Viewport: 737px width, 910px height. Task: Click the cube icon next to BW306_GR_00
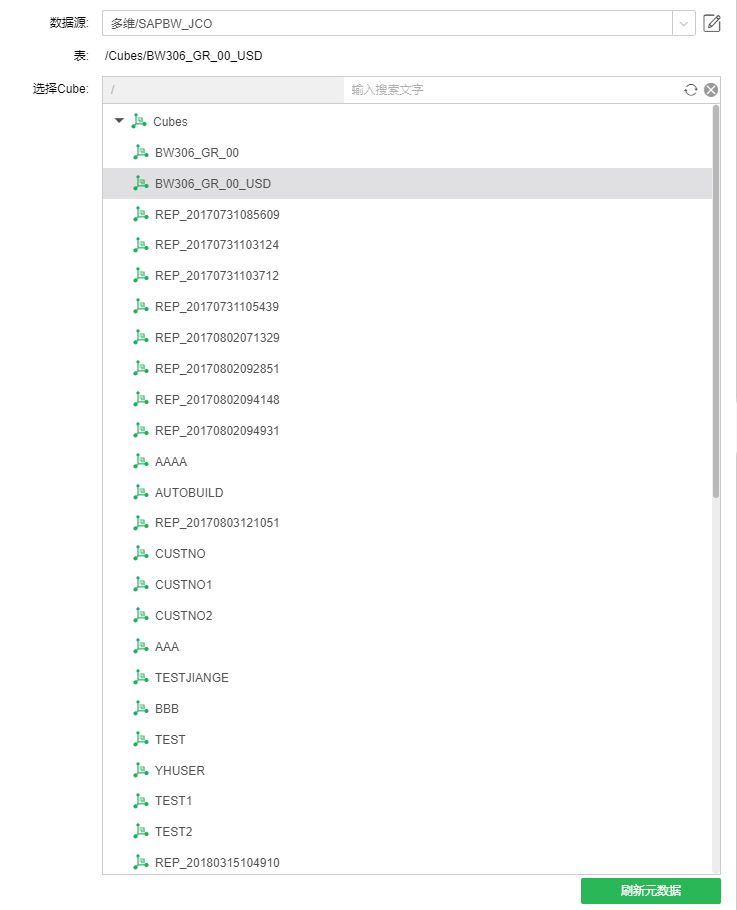(140, 153)
